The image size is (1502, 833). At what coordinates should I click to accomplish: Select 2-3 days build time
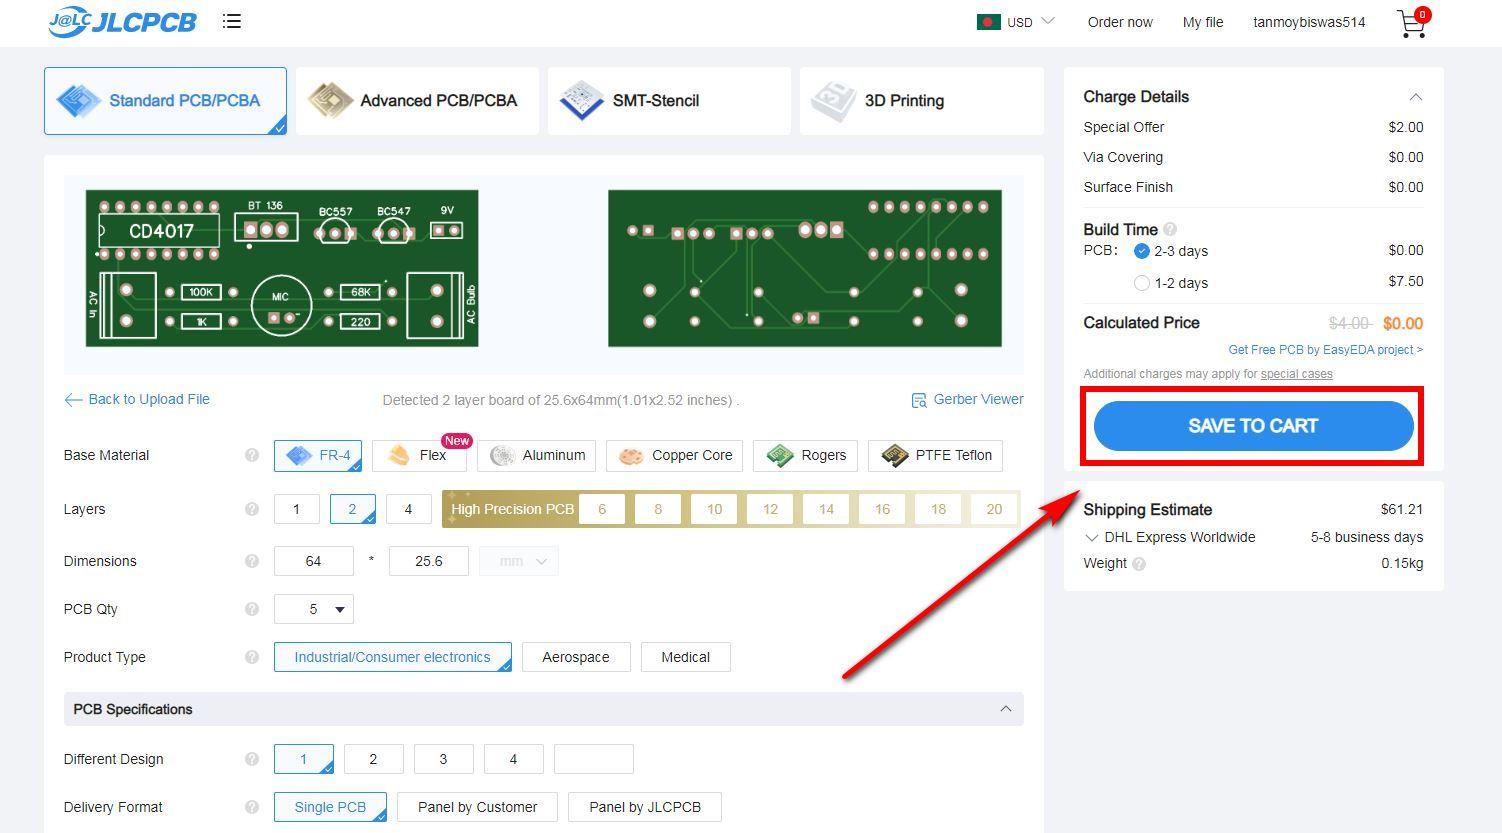point(1142,251)
